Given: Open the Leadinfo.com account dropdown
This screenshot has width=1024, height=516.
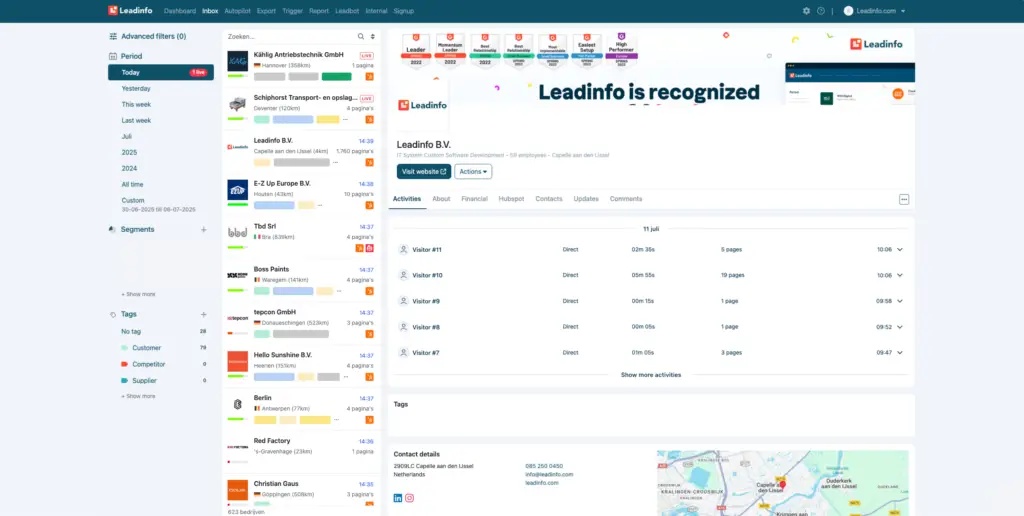Looking at the screenshot, I should pyautogui.click(x=875, y=11).
